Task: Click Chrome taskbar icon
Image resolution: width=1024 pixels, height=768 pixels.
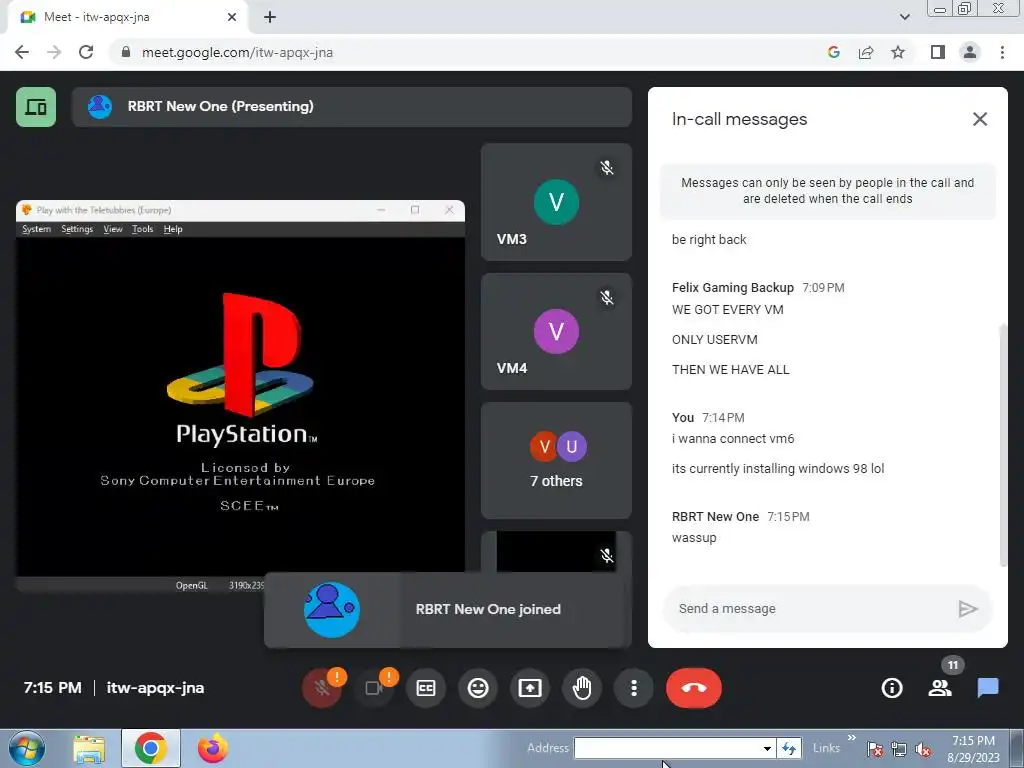Action: coord(150,748)
